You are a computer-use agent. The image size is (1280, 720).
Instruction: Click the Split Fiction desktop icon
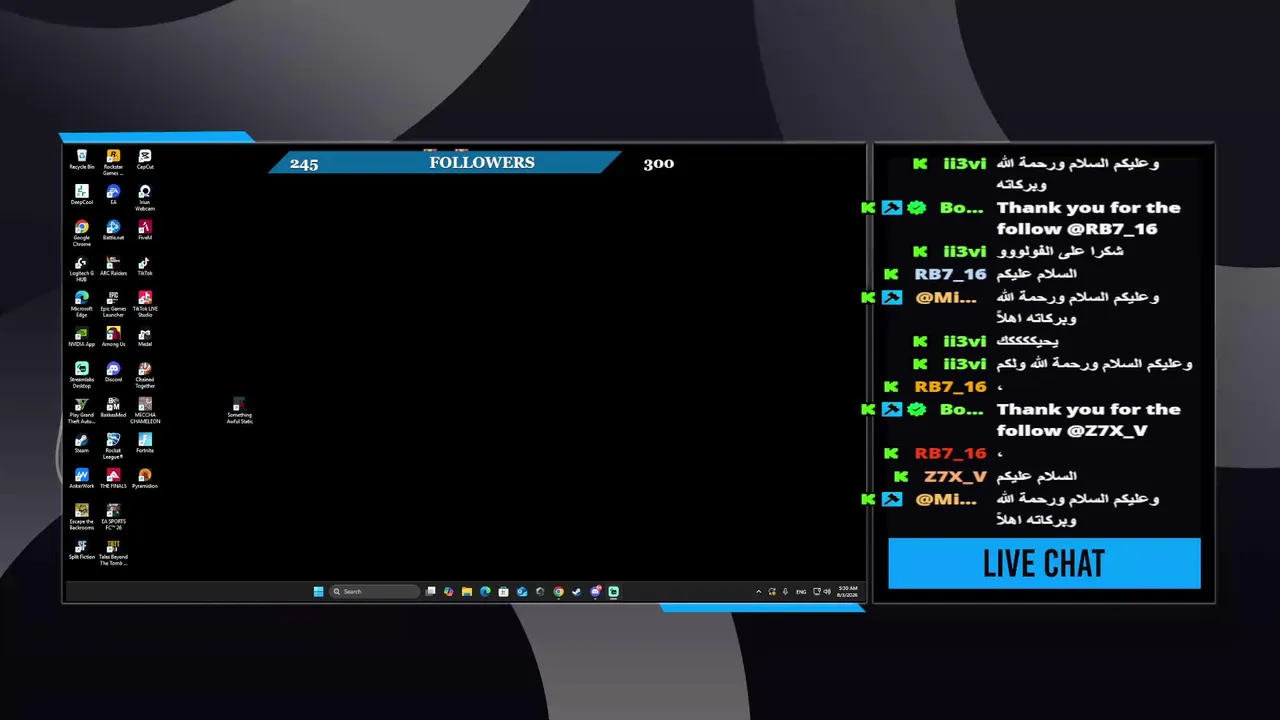pos(82,549)
